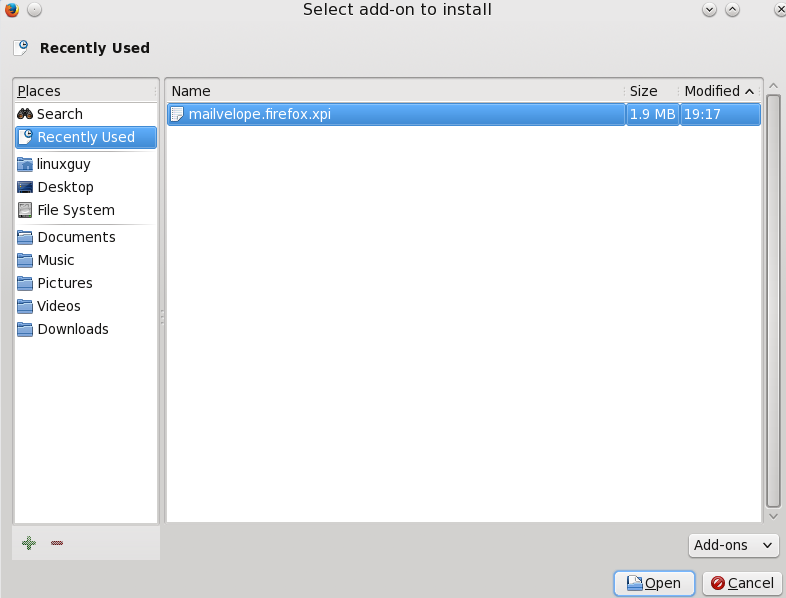Image resolution: width=786 pixels, height=598 pixels.
Task: Click the vertical scrollbar thumb
Action: click(x=773, y=301)
